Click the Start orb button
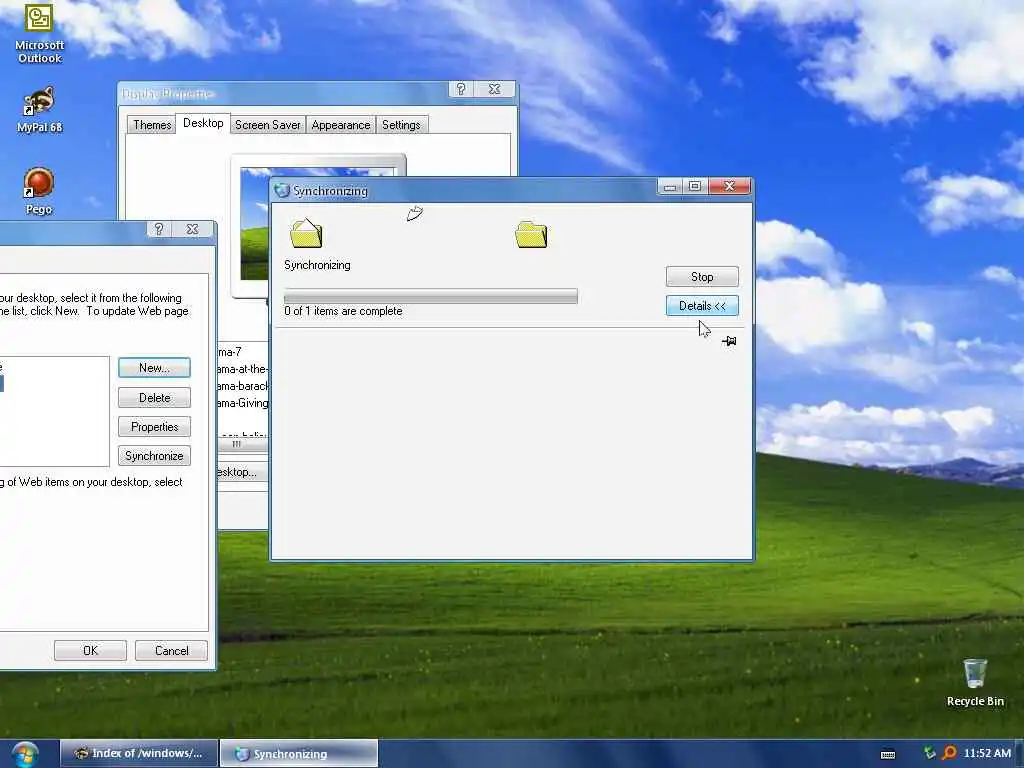This screenshot has height=768, width=1024. point(25,754)
